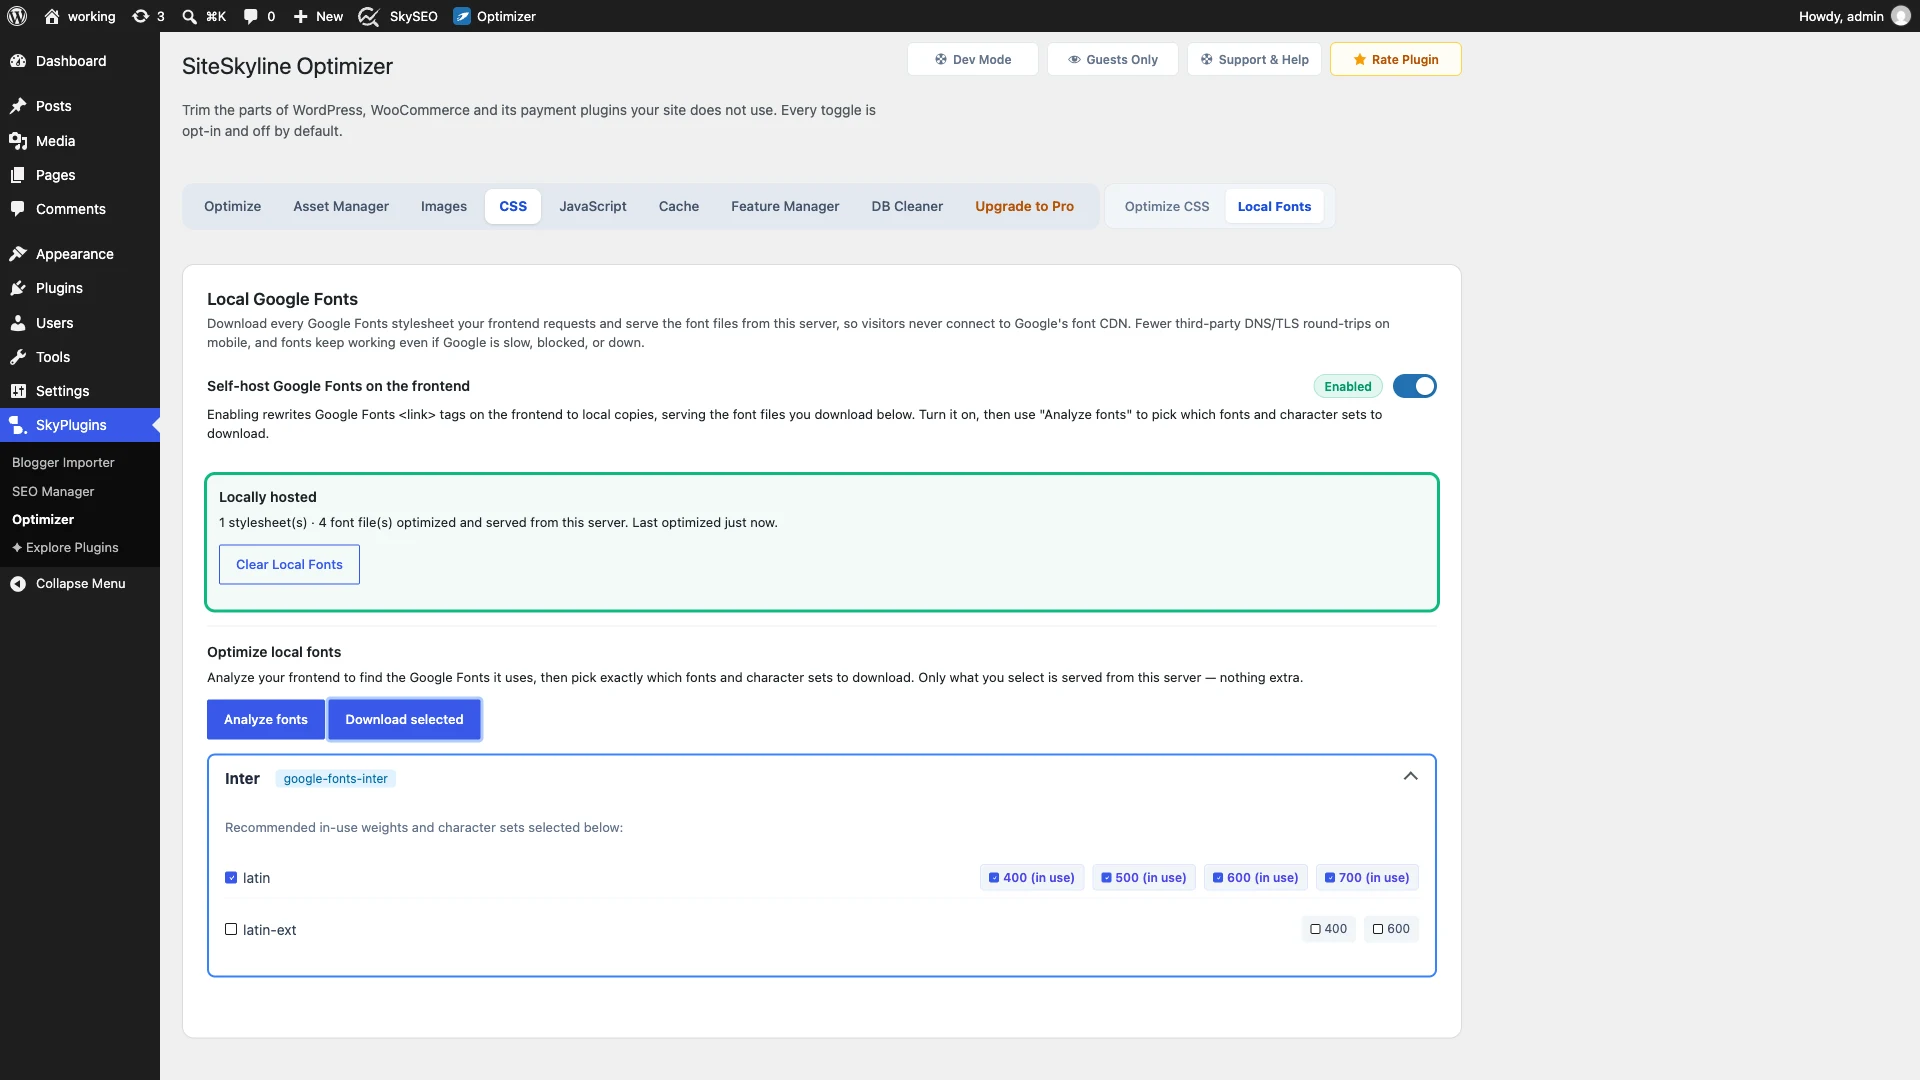Click the Rate Plugin star button
The width and height of the screenshot is (1920, 1080).
[1395, 59]
